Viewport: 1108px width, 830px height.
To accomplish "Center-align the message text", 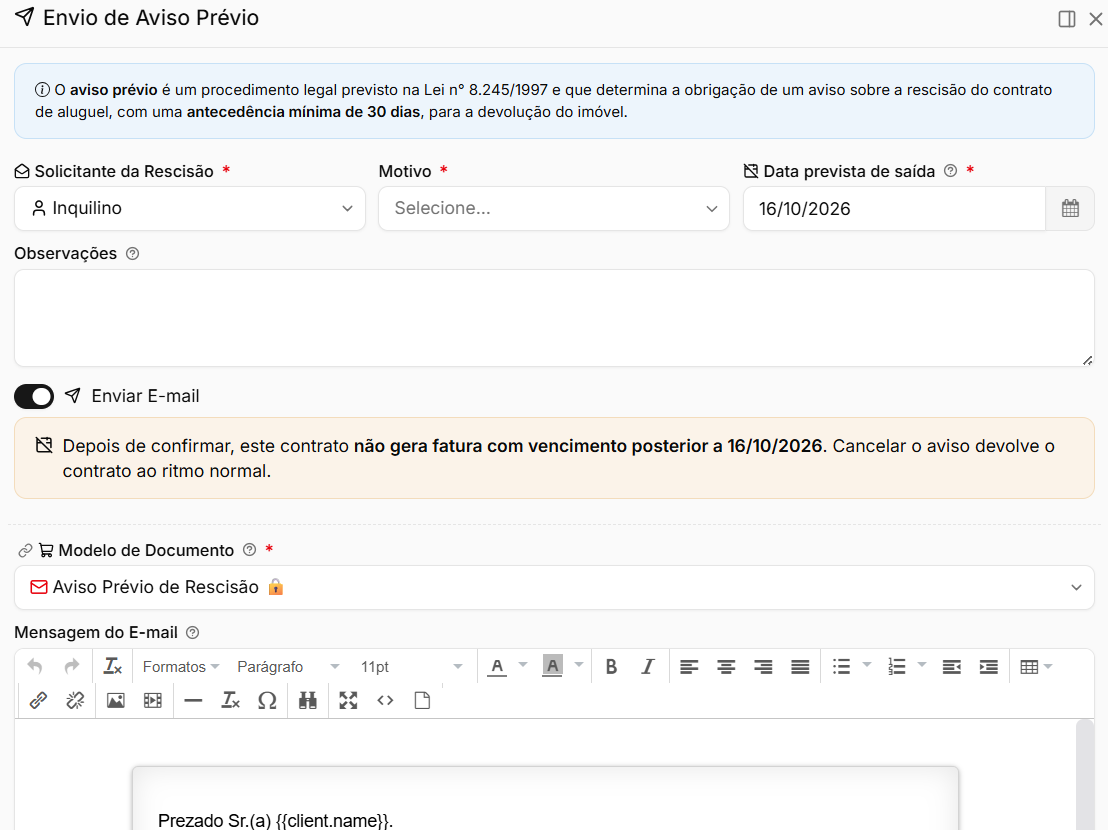I will coord(726,667).
